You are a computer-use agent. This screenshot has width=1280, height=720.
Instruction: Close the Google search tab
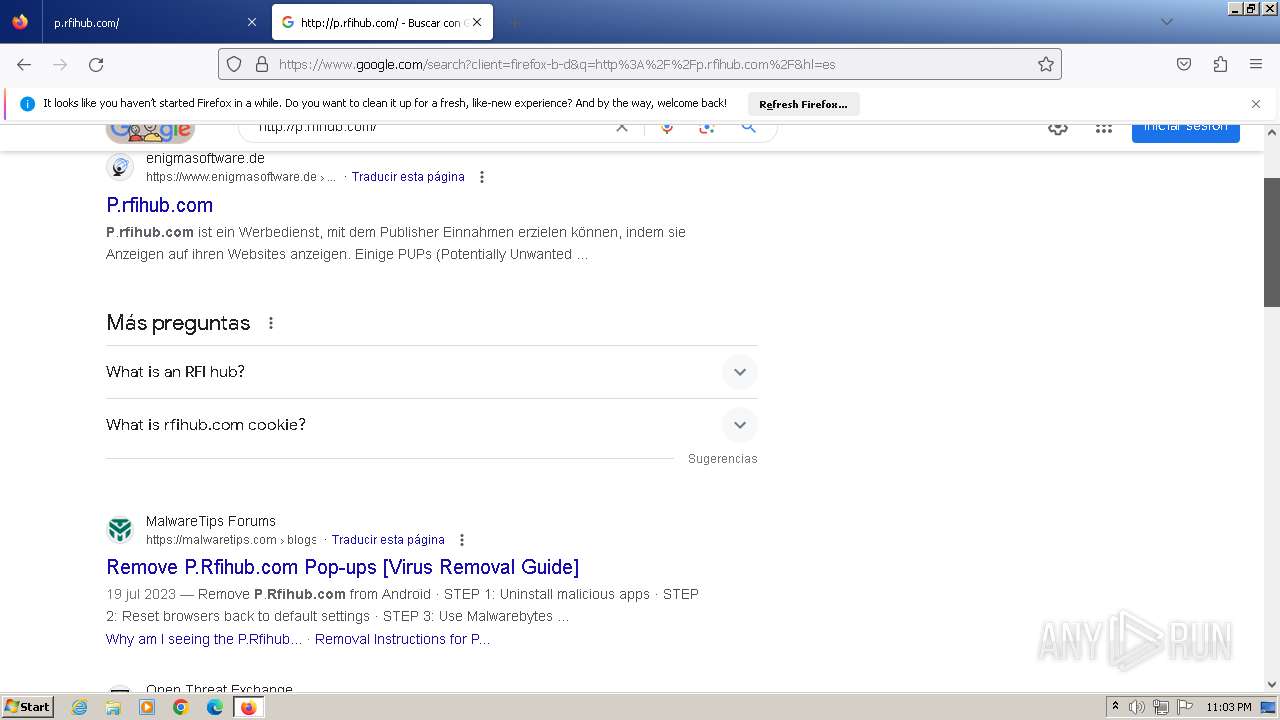click(x=477, y=22)
